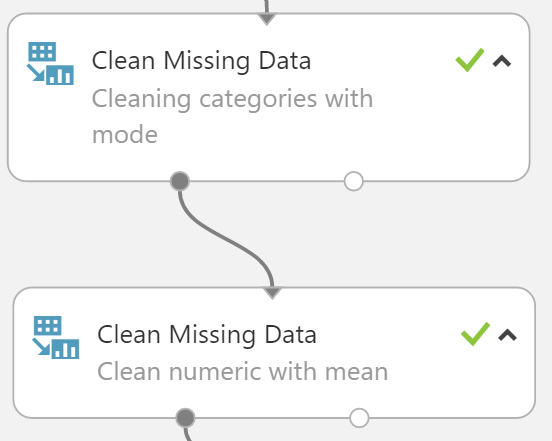Select cleaning transformation output port of mean module
The height and width of the screenshot is (441, 552).
coord(359,418)
